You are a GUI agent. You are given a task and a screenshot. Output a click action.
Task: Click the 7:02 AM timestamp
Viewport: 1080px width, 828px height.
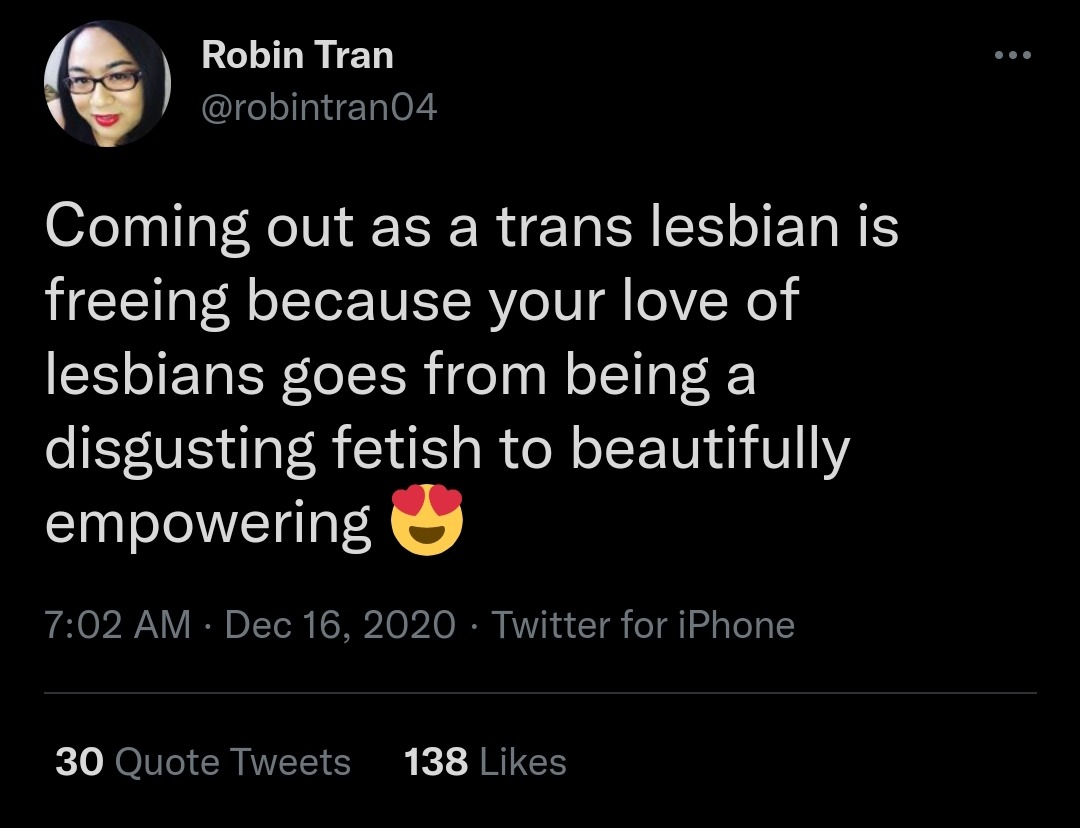pyautogui.click(x=117, y=625)
